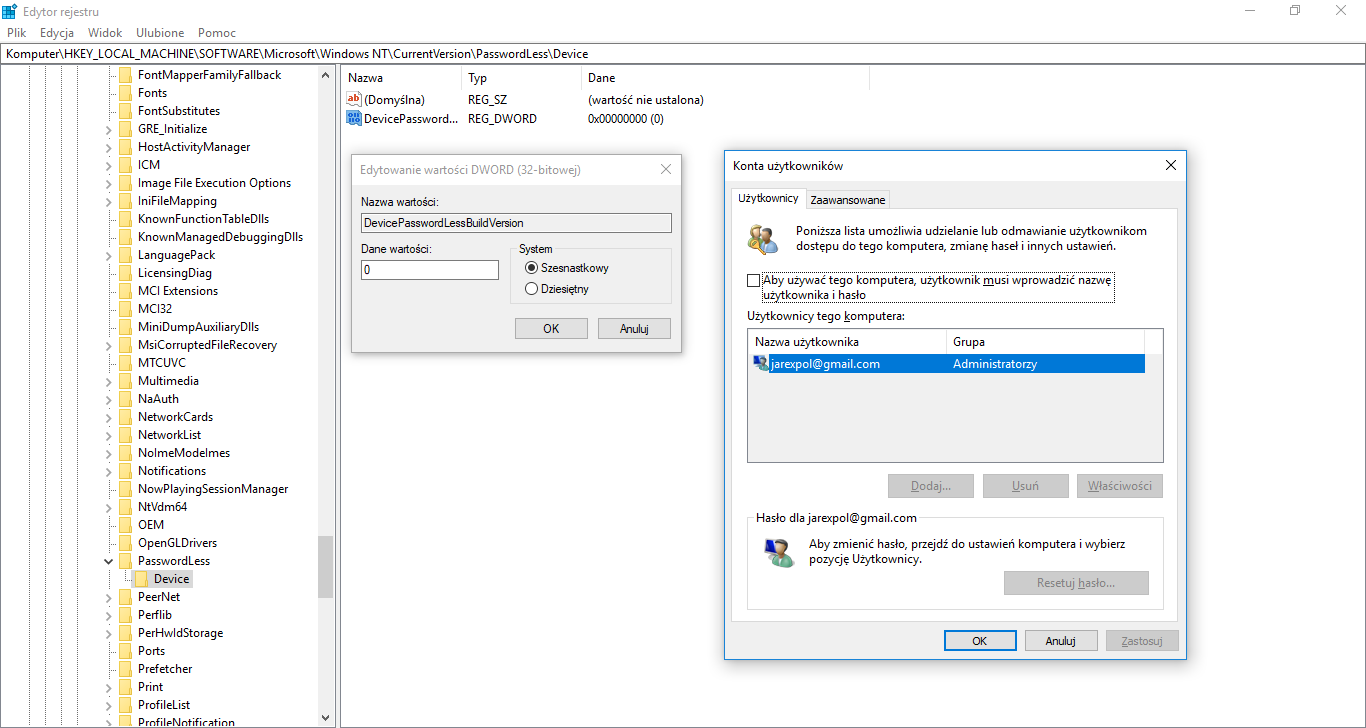Image resolution: width=1366 pixels, height=728 pixels.
Task: Click the FontSubstitutes folder icon
Action: tap(125, 111)
